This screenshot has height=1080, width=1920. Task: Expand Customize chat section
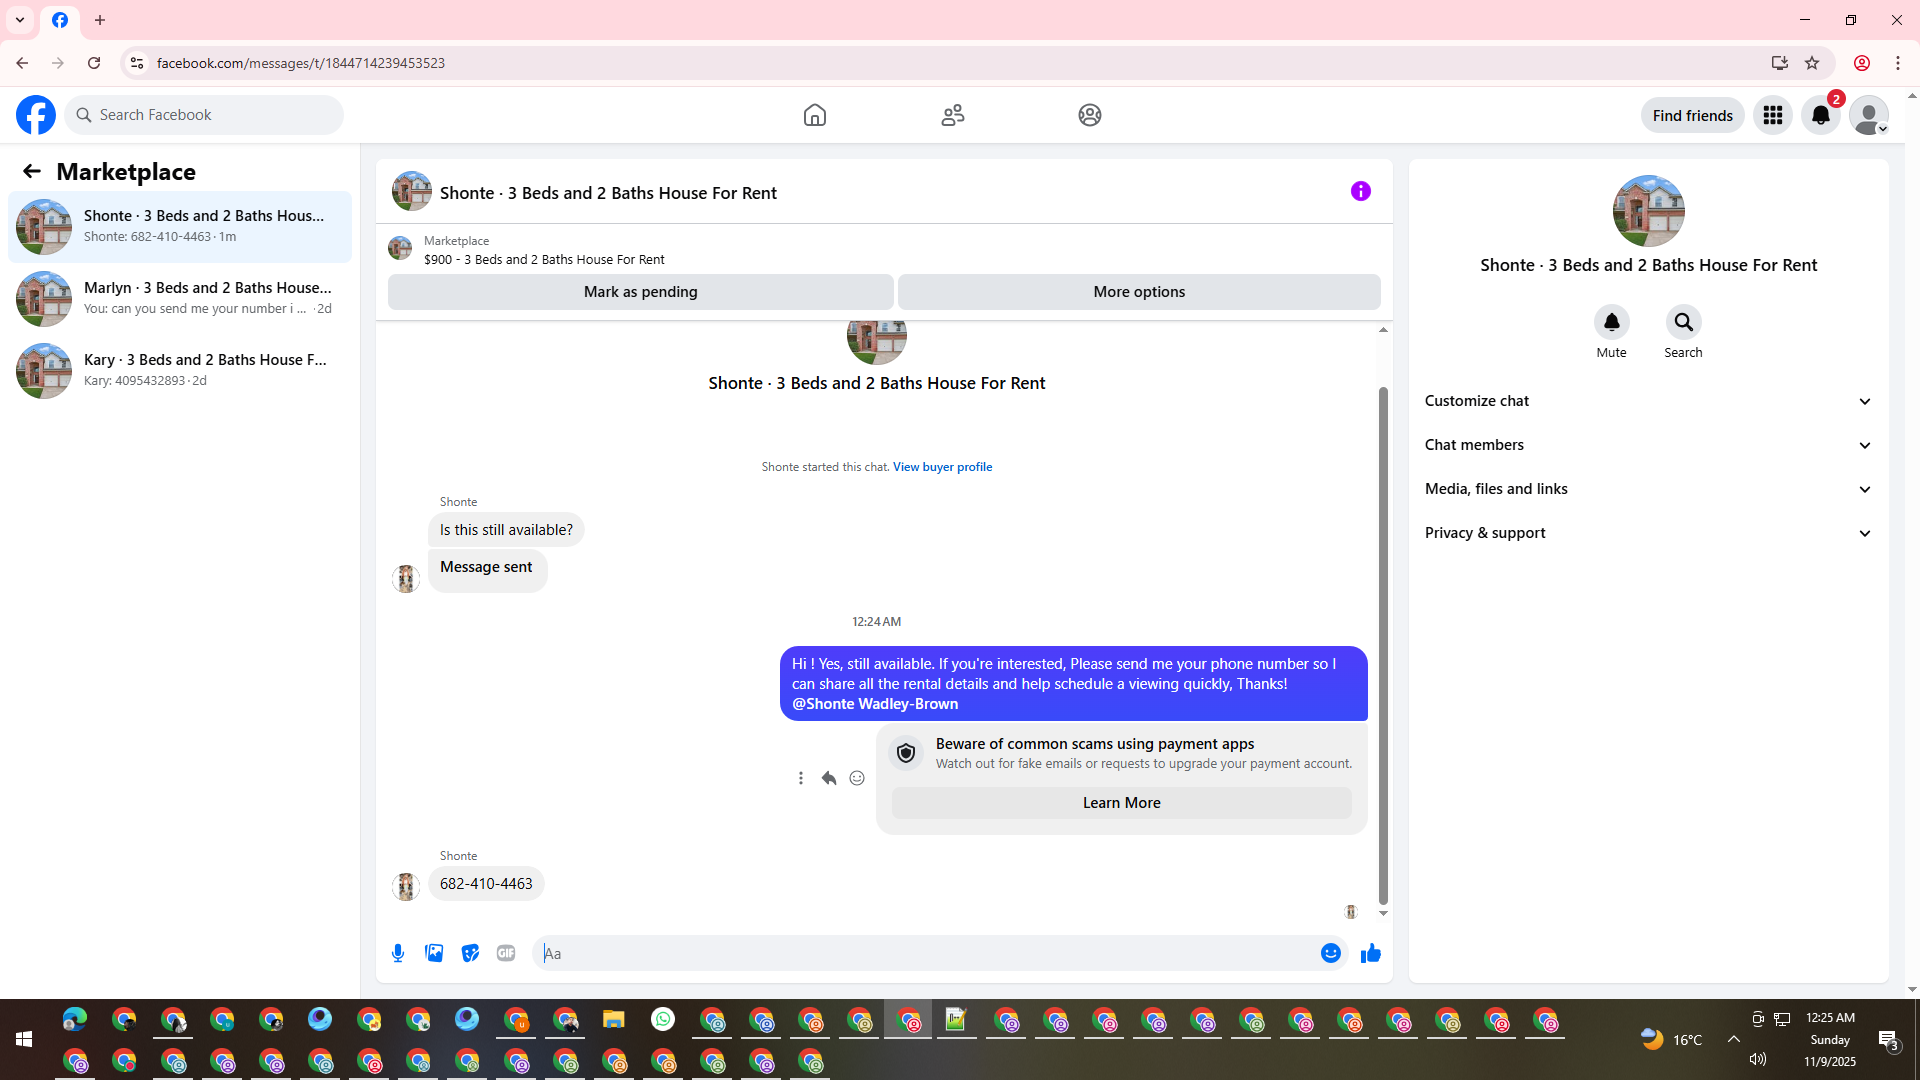[x=1648, y=401]
